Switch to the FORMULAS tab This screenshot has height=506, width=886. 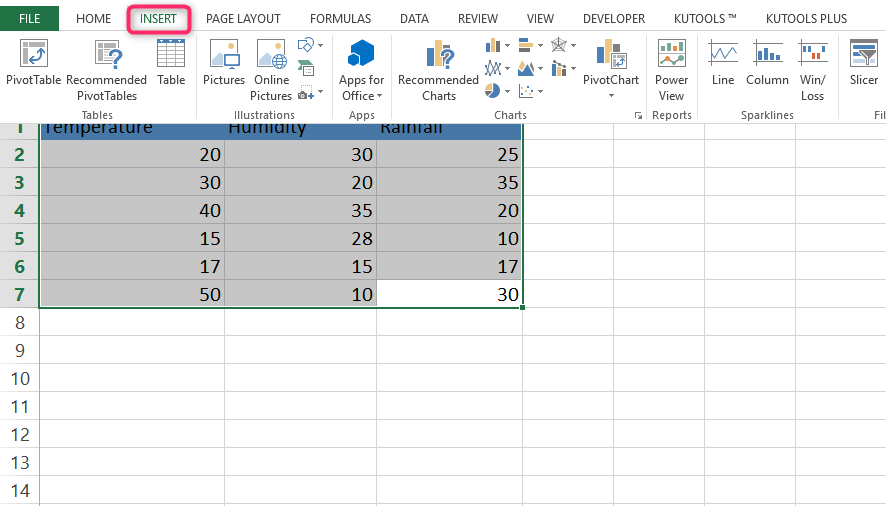(x=341, y=19)
